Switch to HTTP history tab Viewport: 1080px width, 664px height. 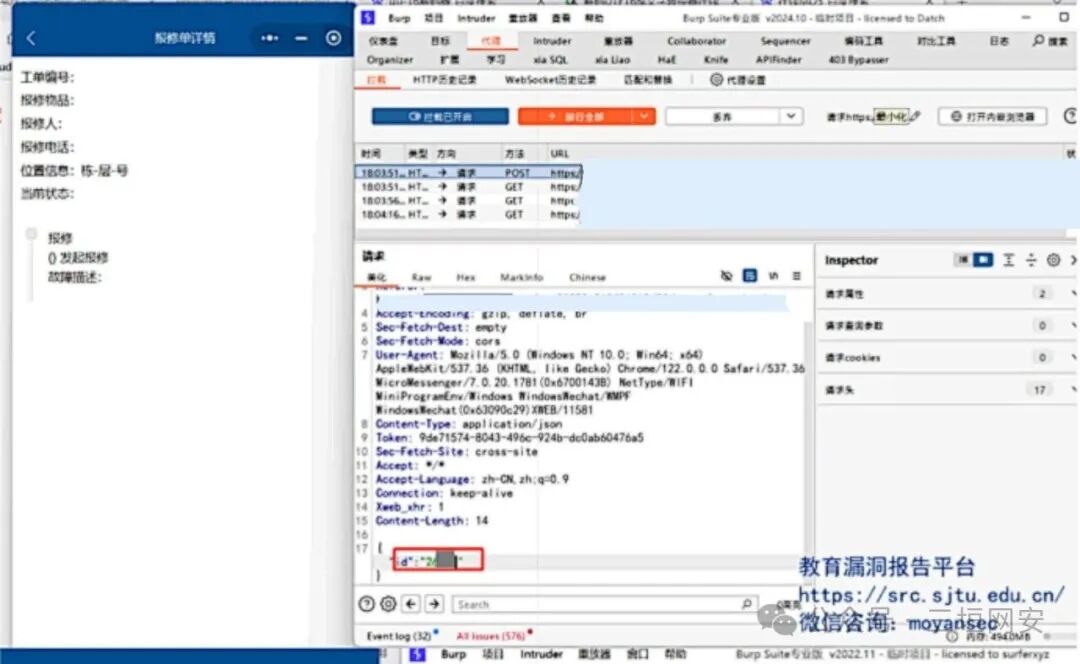point(444,80)
